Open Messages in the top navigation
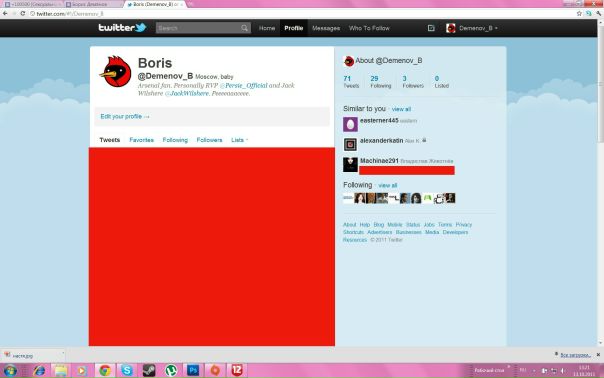604x378 pixels. pyautogui.click(x=326, y=28)
